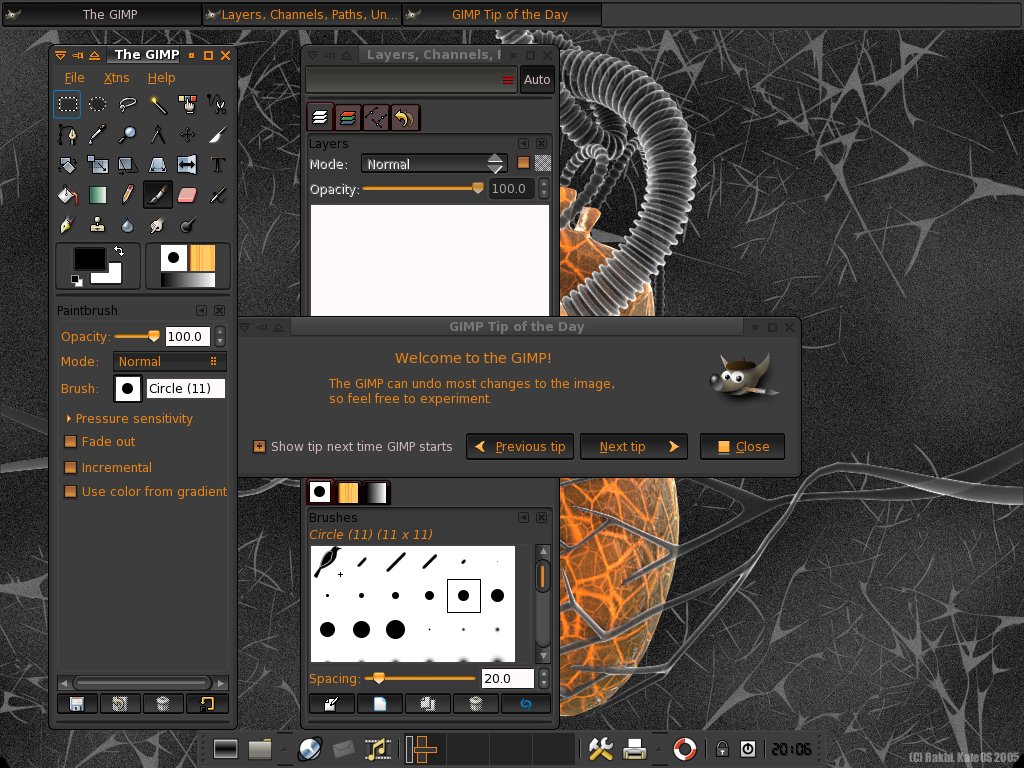The image size is (1024, 768).
Task: Select the Paintbrush tool
Action: point(157,195)
